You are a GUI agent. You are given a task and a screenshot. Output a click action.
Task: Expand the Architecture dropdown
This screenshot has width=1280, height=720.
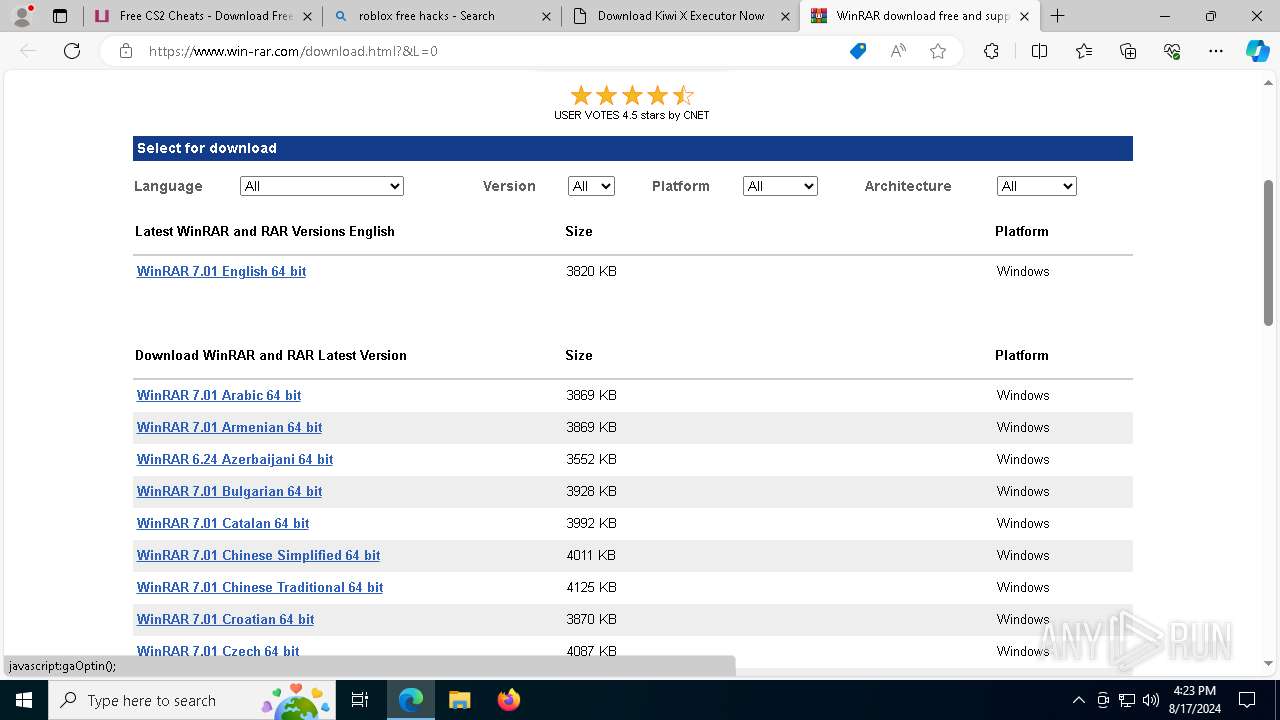click(x=1037, y=186)
